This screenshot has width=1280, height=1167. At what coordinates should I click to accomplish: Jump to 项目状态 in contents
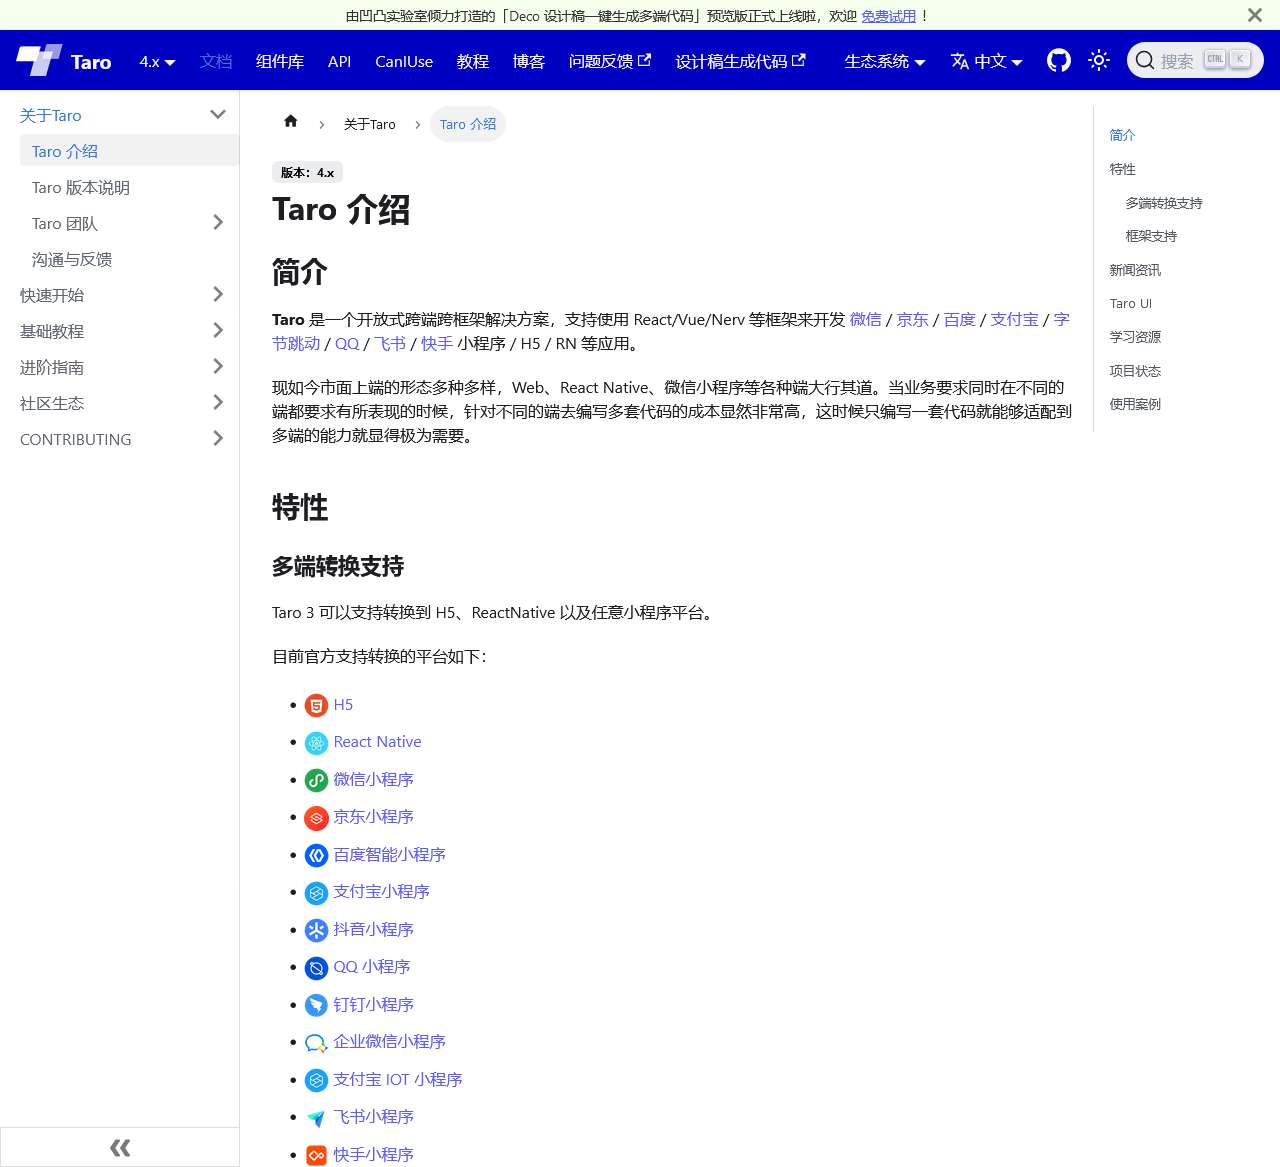(x=1135, y=371)
